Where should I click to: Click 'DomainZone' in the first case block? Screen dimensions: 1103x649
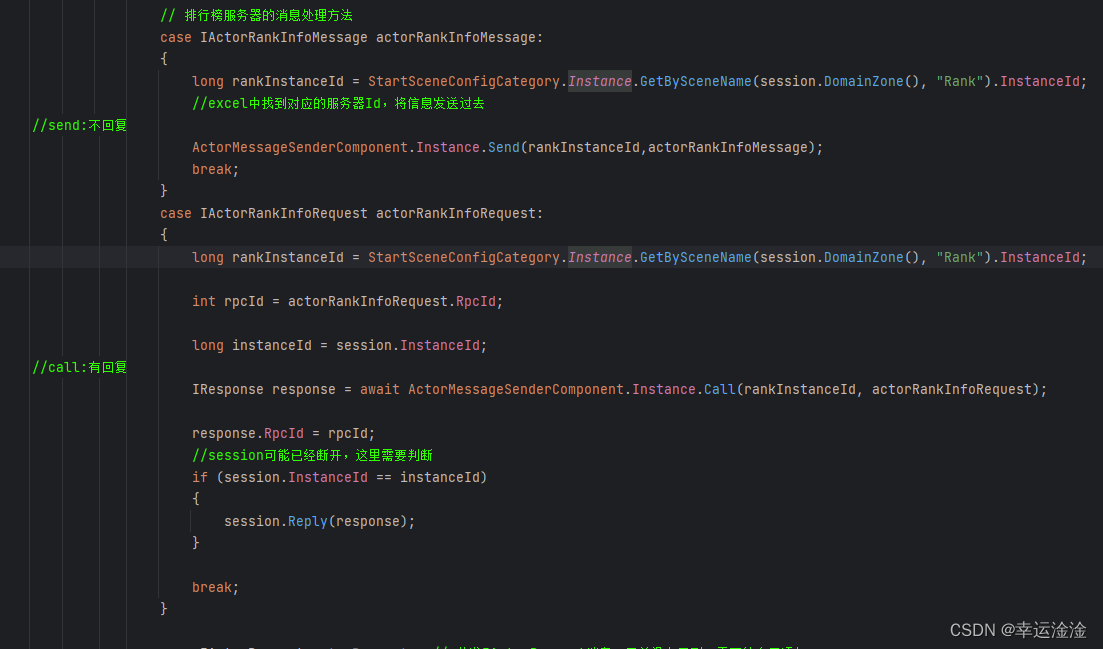tap(864, 82)
